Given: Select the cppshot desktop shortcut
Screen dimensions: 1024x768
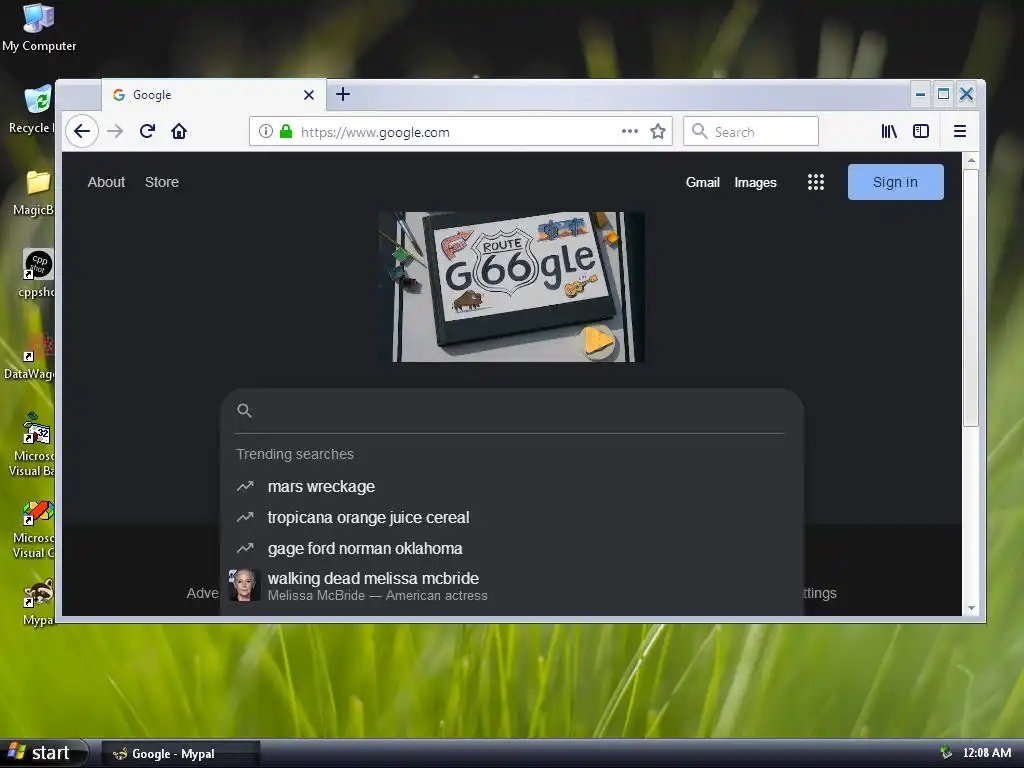Looking at the screenshot, I should [36, 274].
